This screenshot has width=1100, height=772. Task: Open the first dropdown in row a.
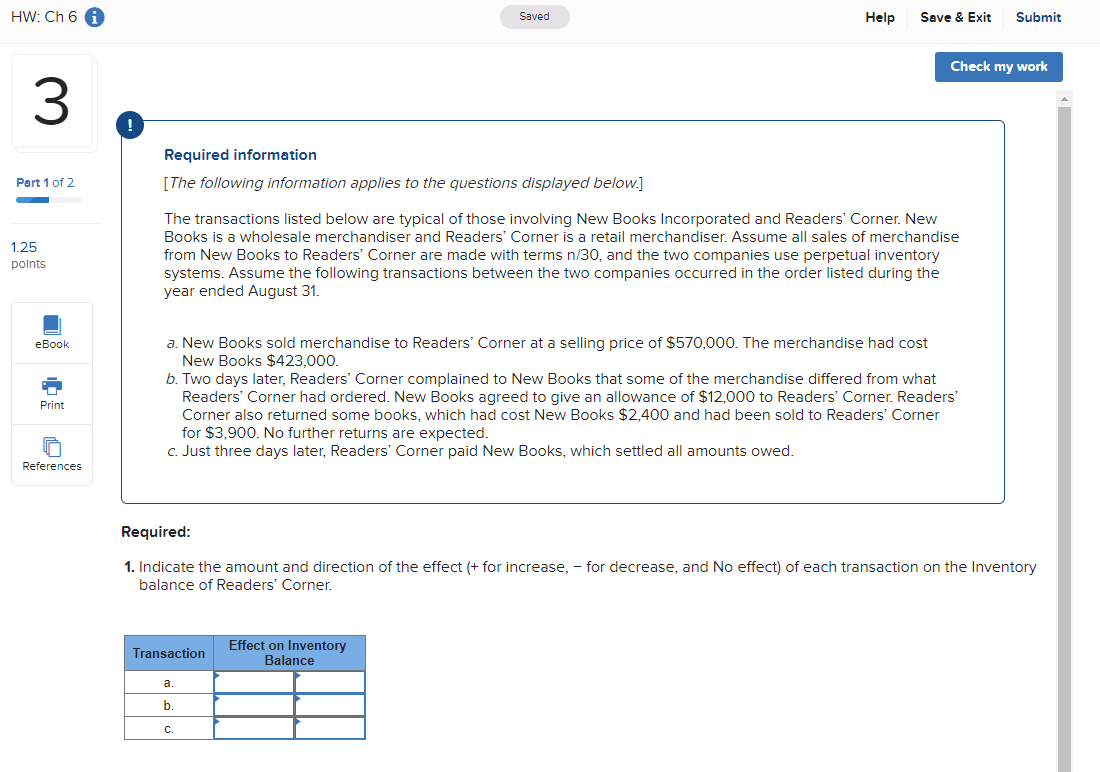(254, 682)
